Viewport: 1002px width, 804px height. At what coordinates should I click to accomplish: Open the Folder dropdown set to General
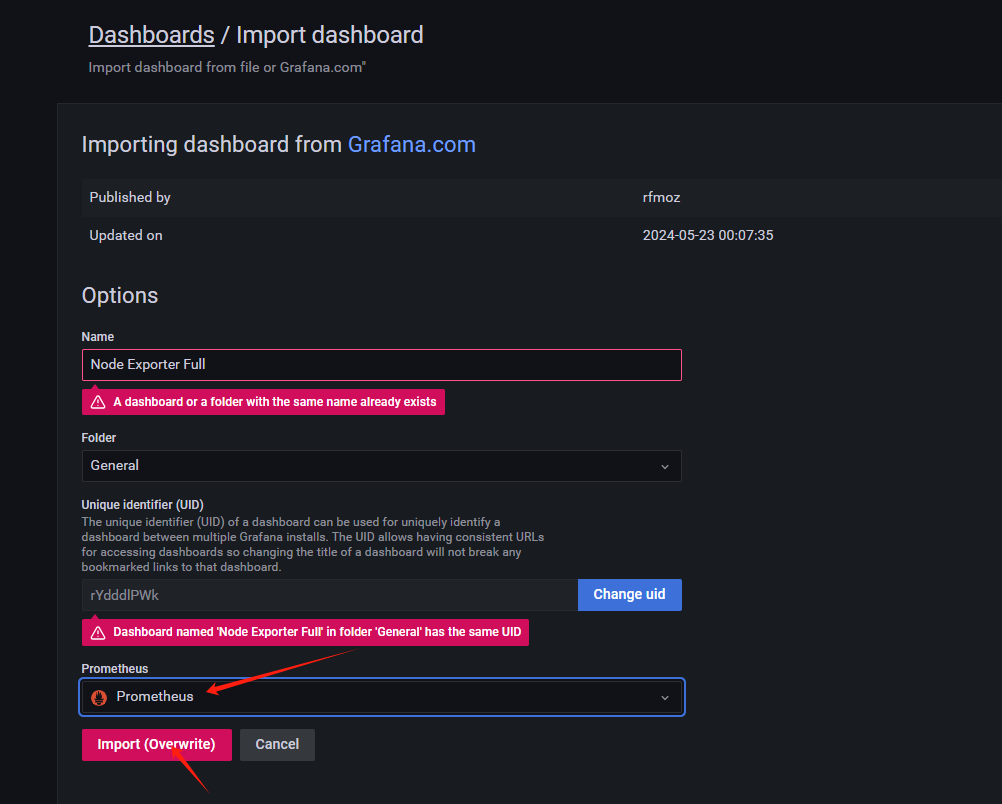click(x=382, y=466)
